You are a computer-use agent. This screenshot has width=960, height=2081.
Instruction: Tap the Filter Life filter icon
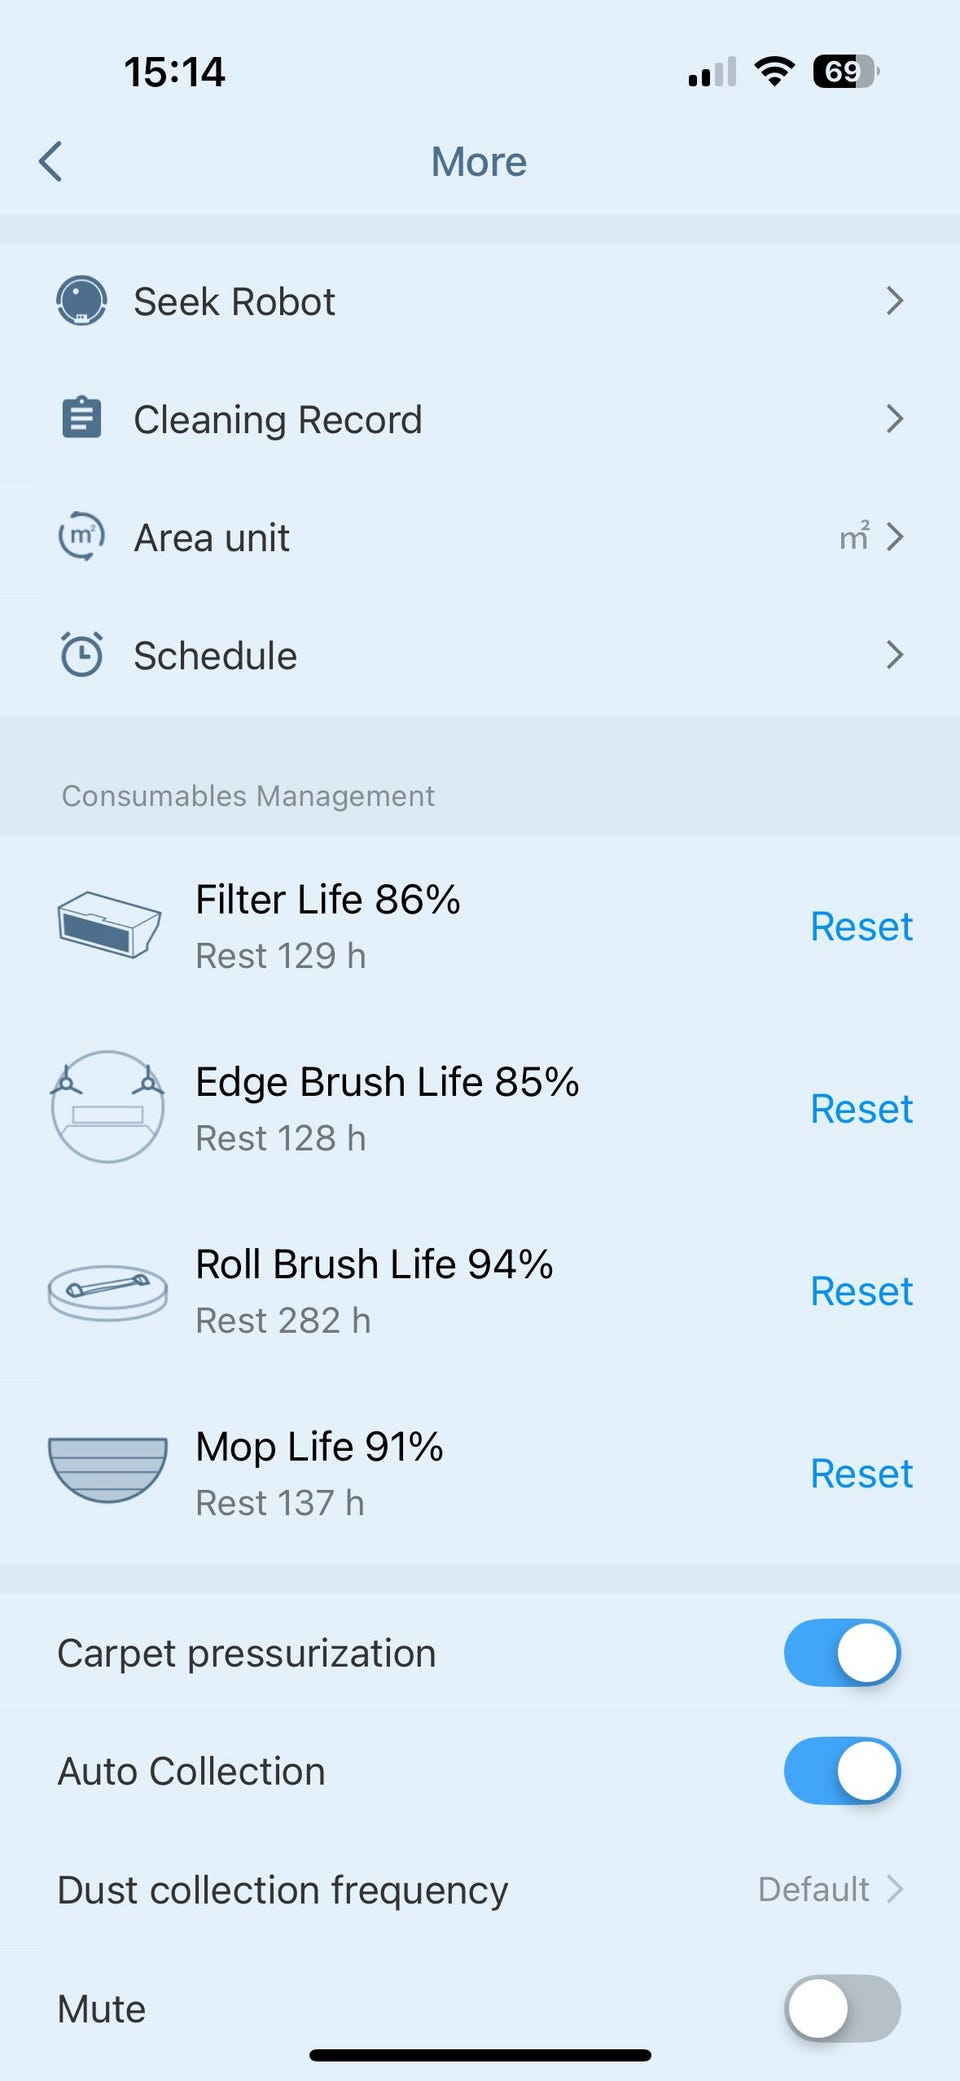(108, 925)
